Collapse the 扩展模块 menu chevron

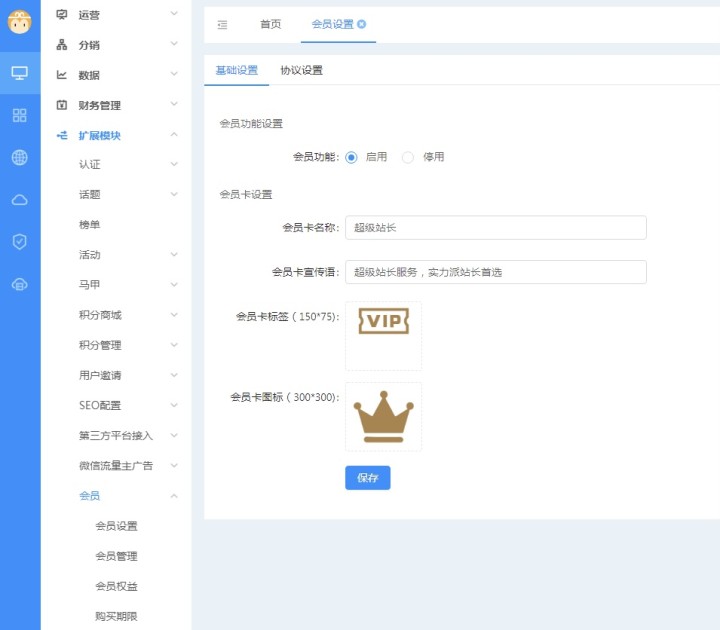click(174, 134)
